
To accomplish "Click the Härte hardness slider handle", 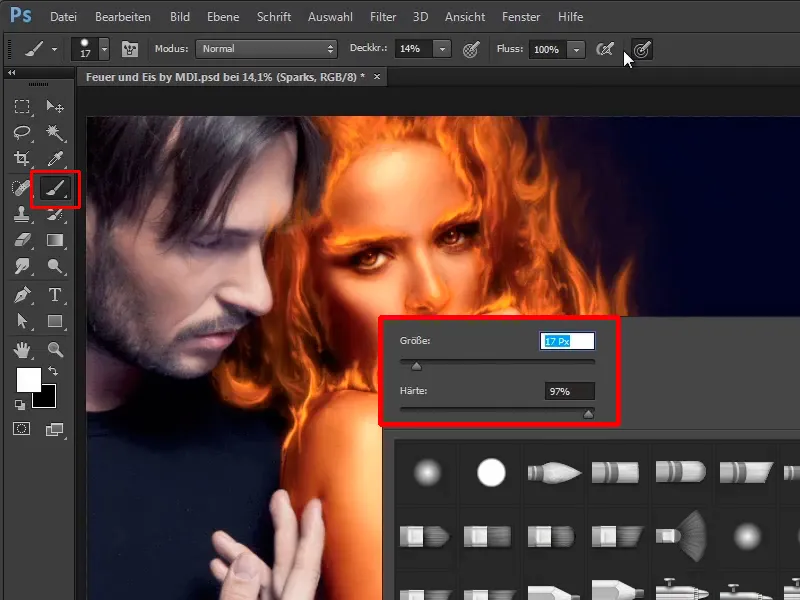I will point(588,414).
